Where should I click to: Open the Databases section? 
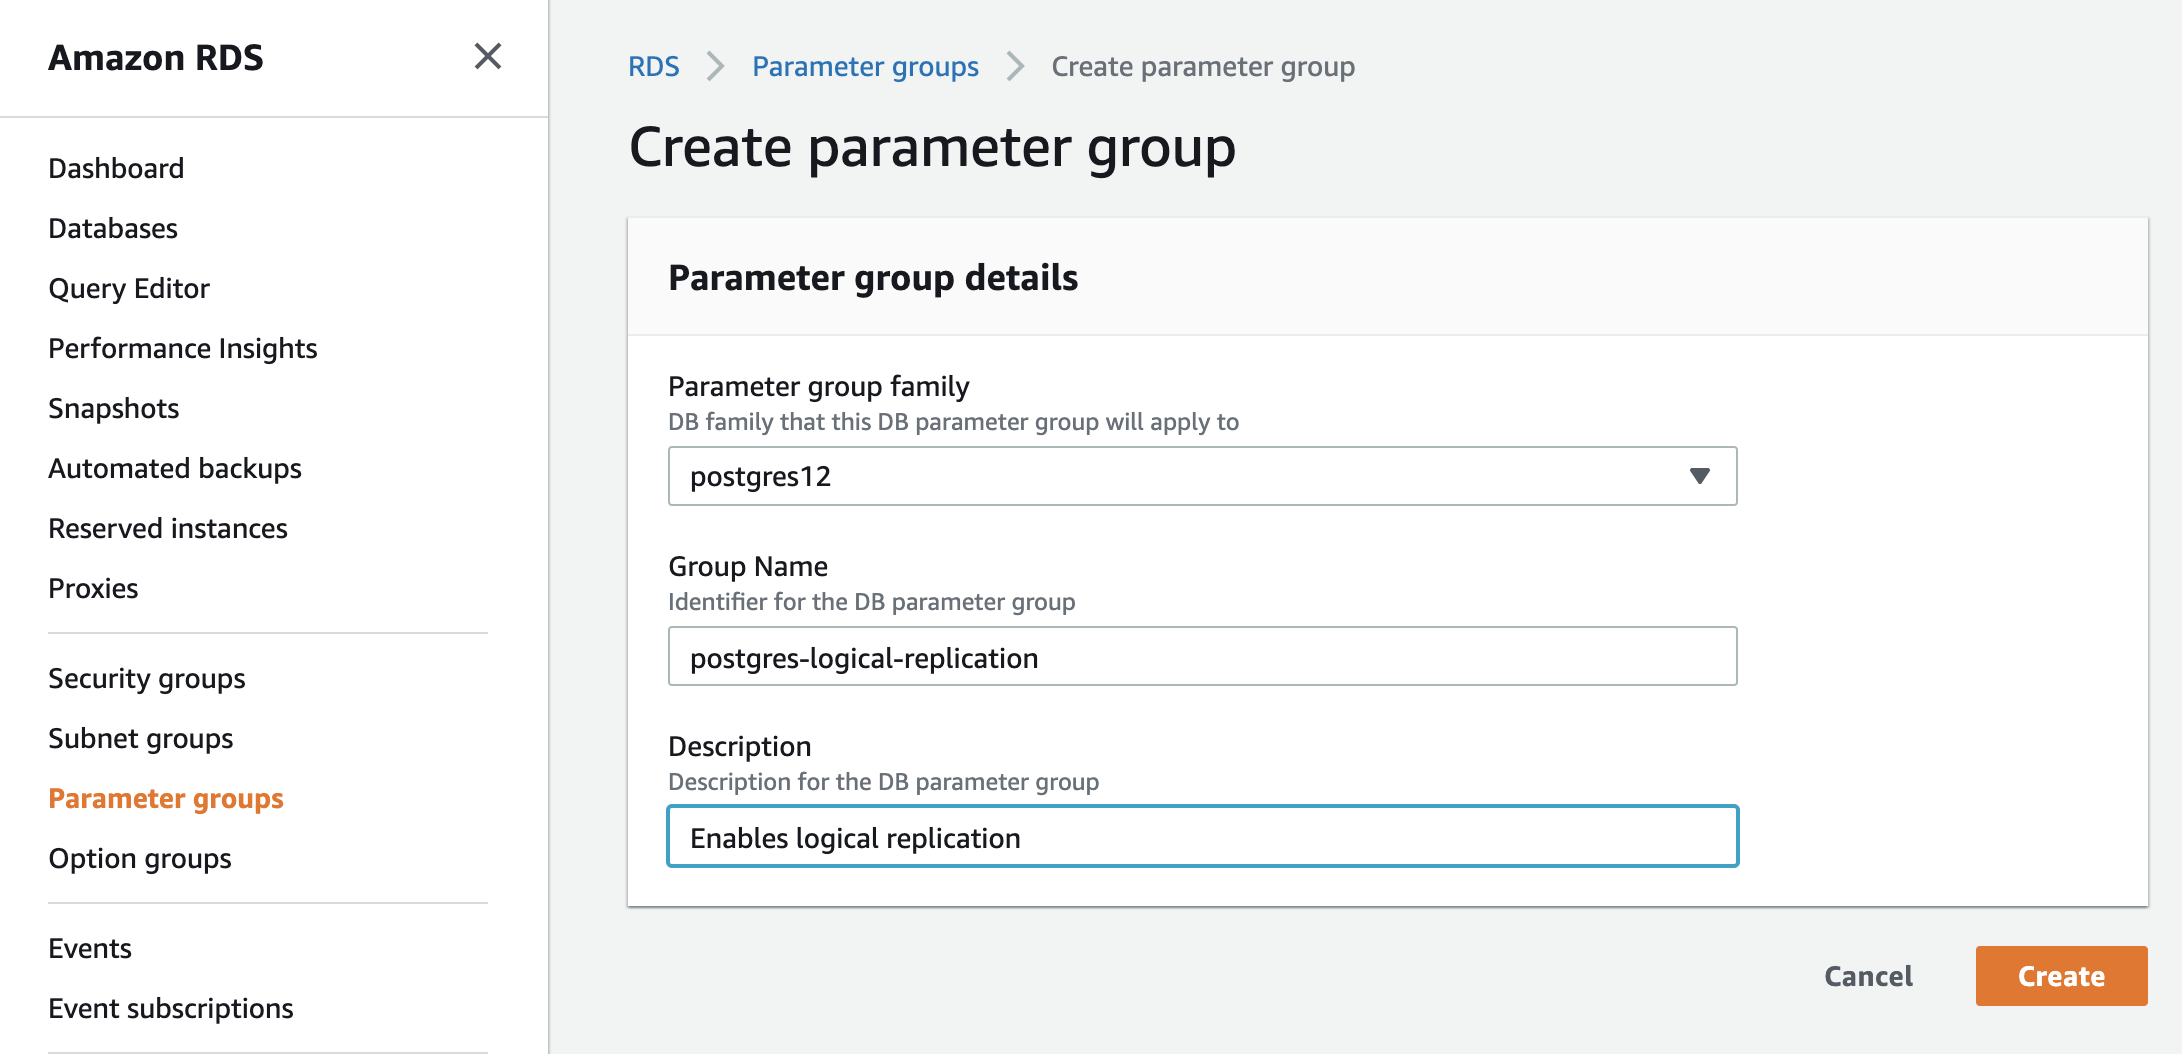click(113, 228)
